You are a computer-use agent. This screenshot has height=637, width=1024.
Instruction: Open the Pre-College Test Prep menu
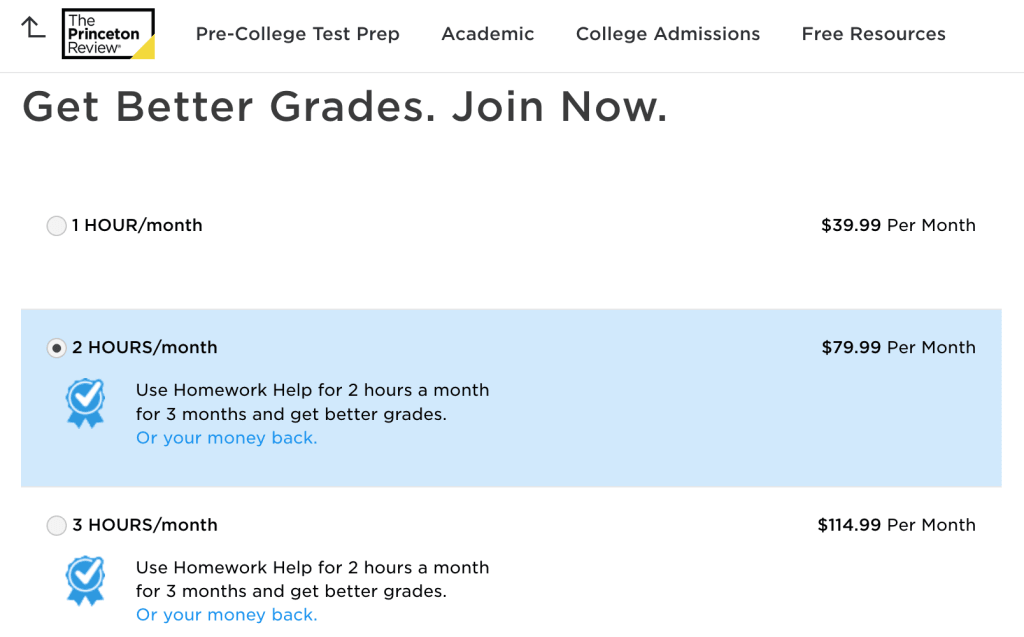click(297, 34)
